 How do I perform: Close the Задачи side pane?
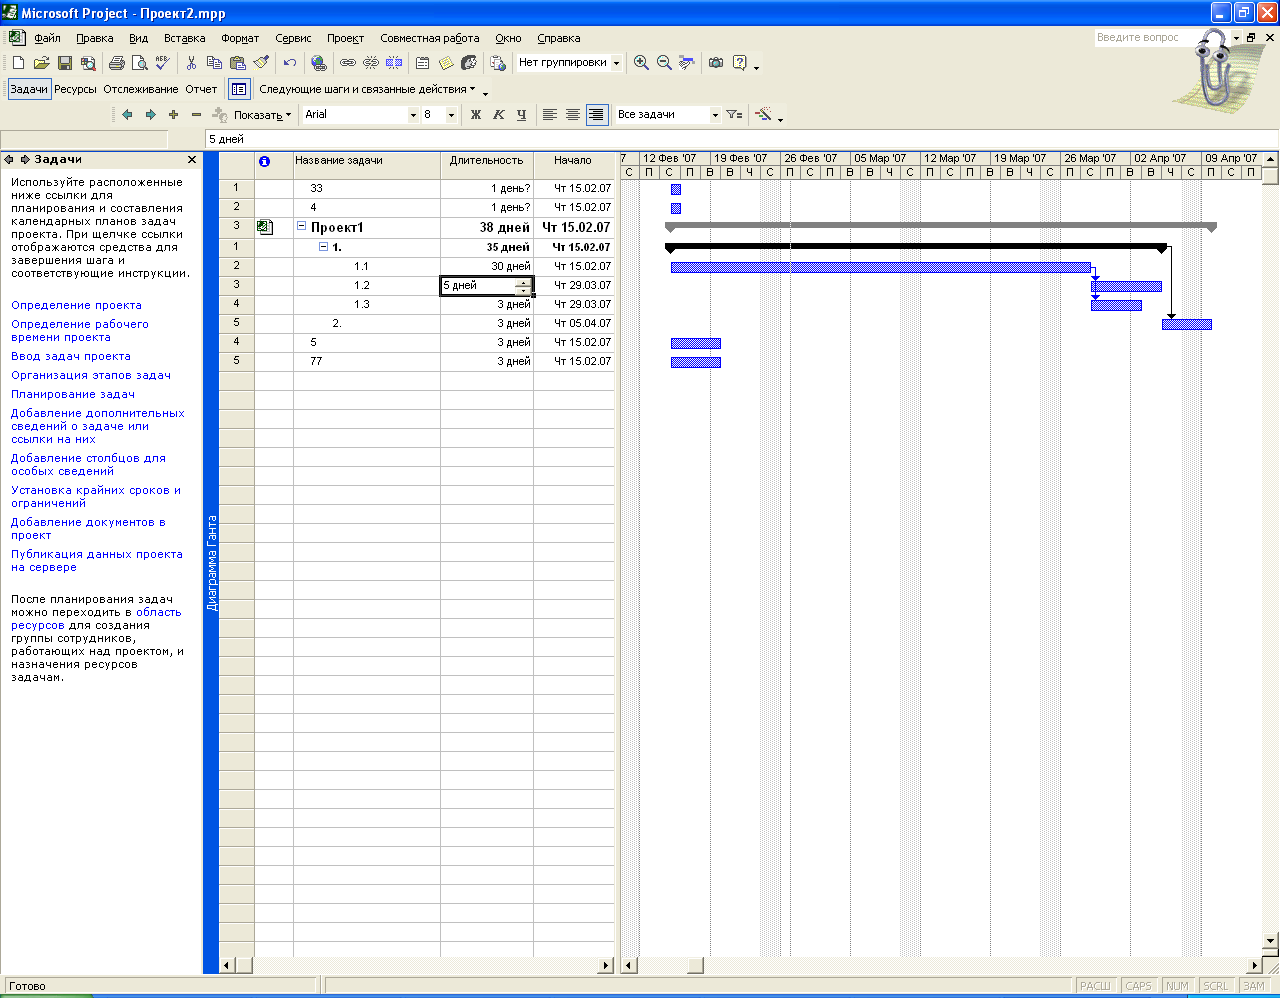[x=192, y=160]
